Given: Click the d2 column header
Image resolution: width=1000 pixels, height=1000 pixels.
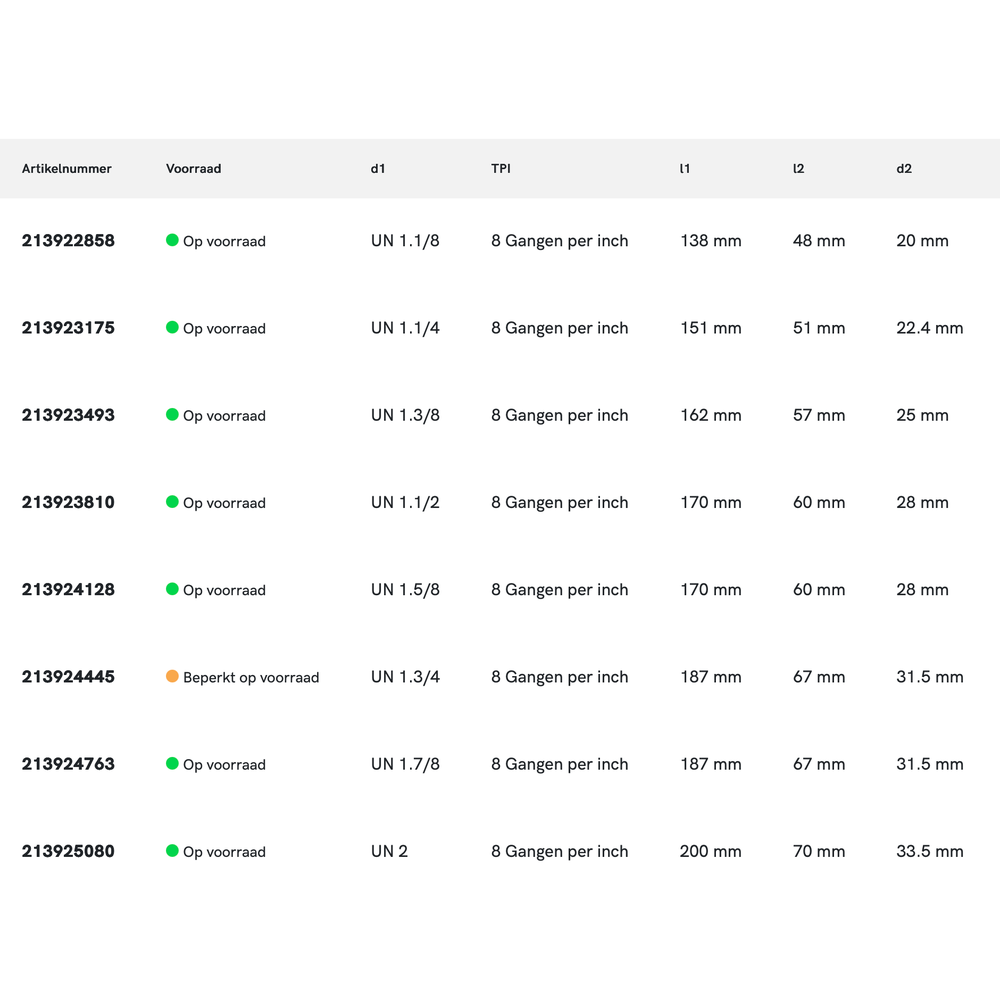Looking at the screenshot, I should (x=904, y=169).
